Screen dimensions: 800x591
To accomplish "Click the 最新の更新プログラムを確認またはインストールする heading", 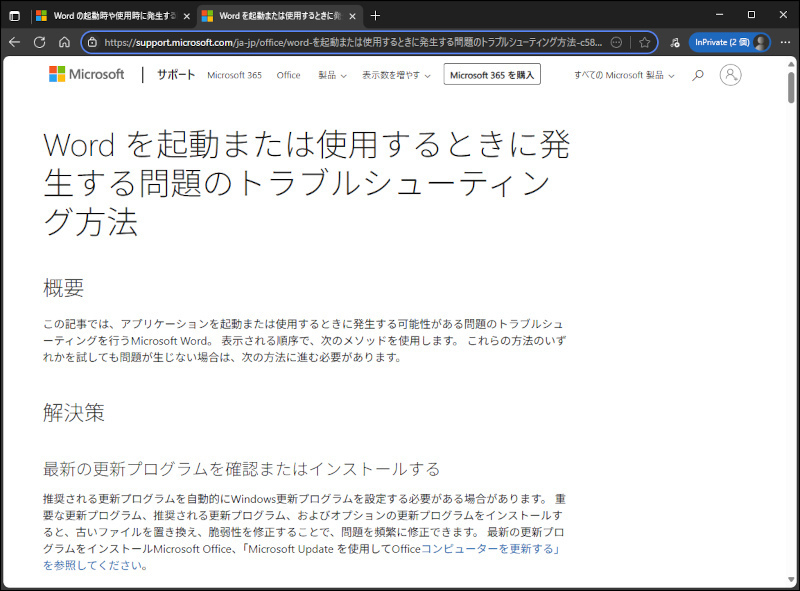I will tap(241, 469).
